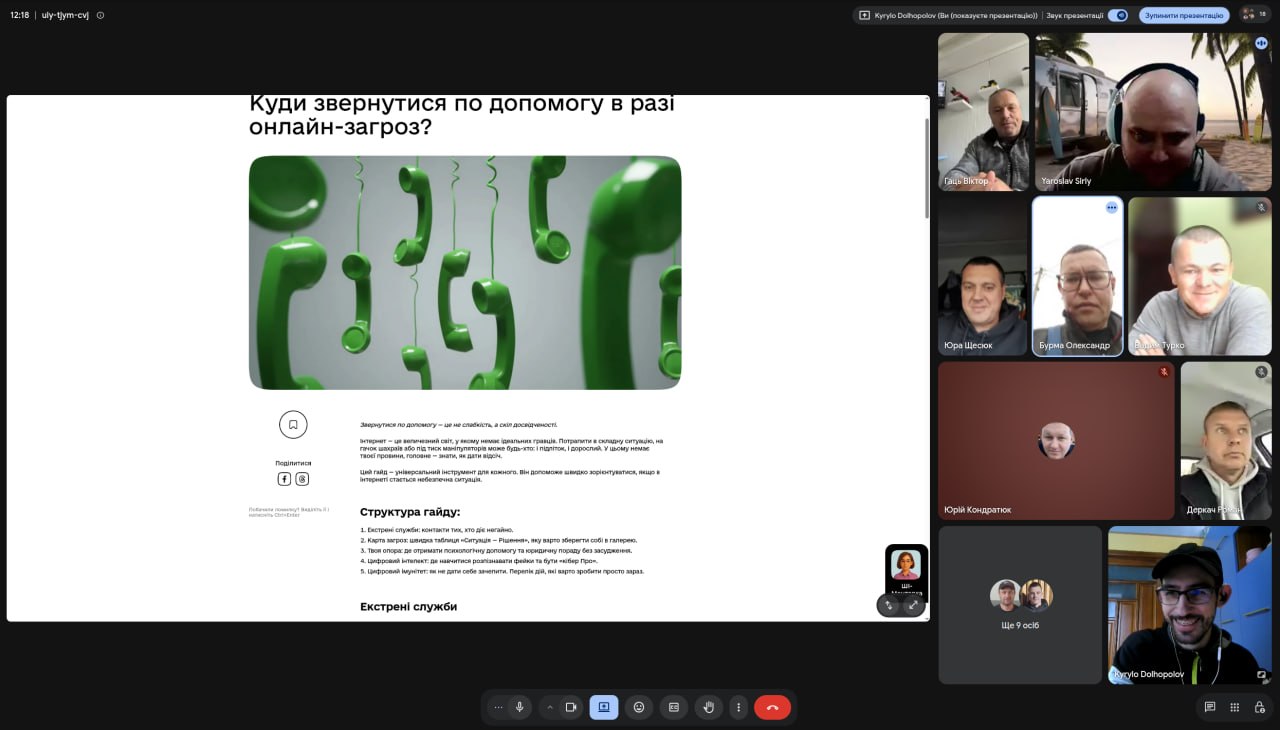Screen dimensions: 1280x730
Task: Open options dots on Бурма Олександр tile
Action: pyautogui.click(x=1111, y=207)
